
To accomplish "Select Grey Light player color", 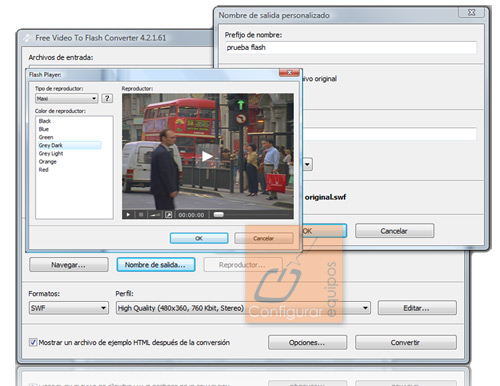I will [x=51, y=153].
